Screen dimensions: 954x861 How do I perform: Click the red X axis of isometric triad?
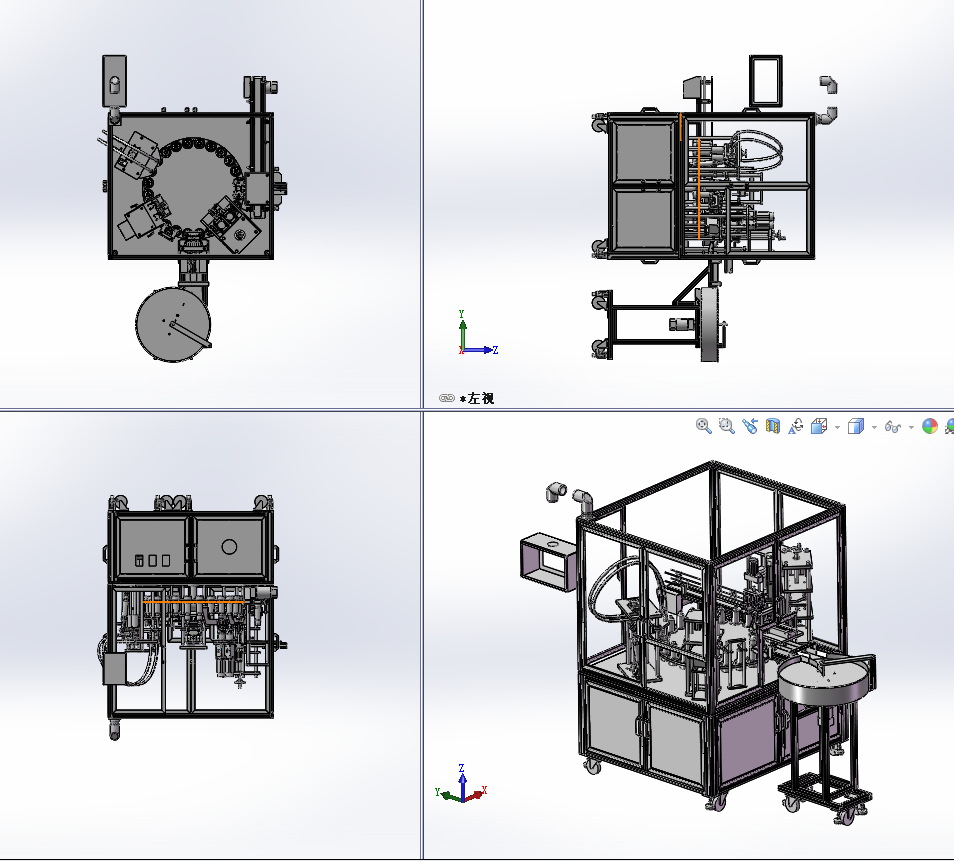click(480, 792)
